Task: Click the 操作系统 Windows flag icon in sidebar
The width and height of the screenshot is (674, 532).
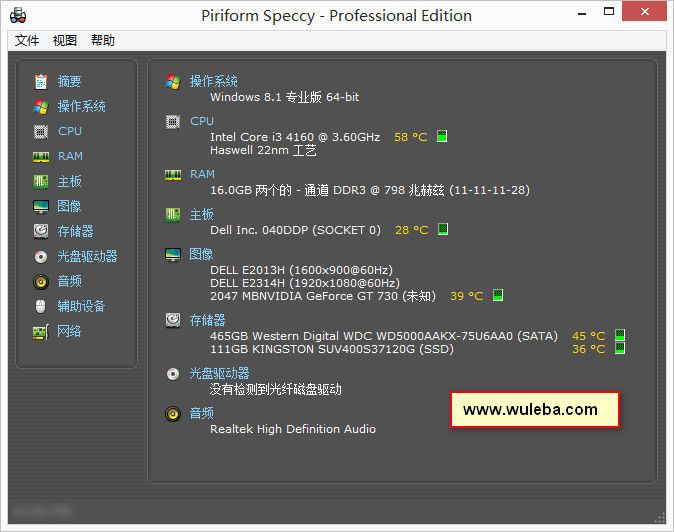Action: [41, 107]
